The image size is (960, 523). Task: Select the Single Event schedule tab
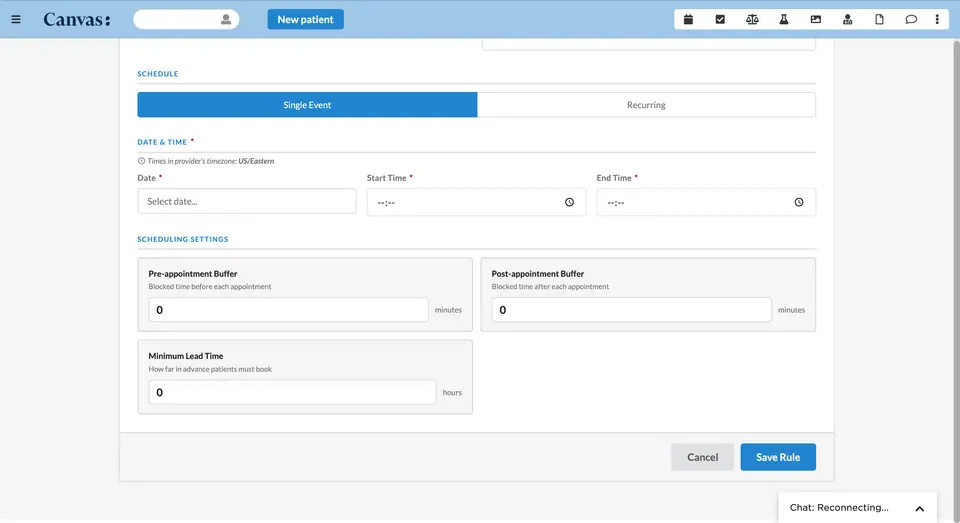(307, 105)
